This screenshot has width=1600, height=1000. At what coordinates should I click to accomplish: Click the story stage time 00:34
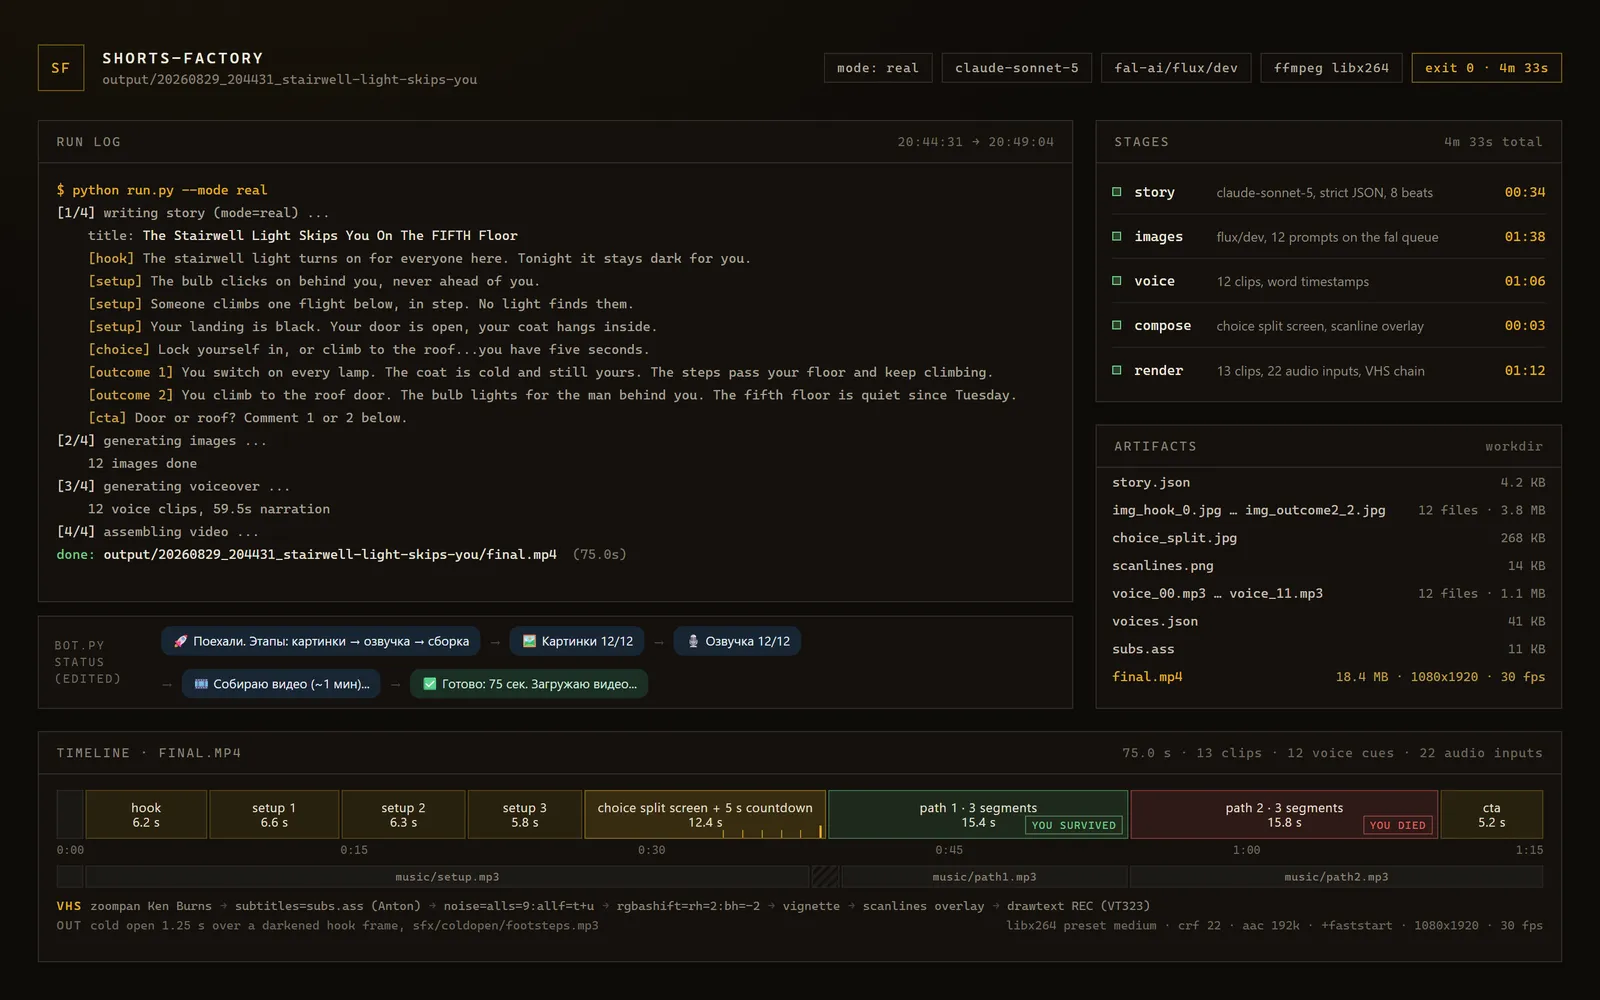(x=1525, y=192)
